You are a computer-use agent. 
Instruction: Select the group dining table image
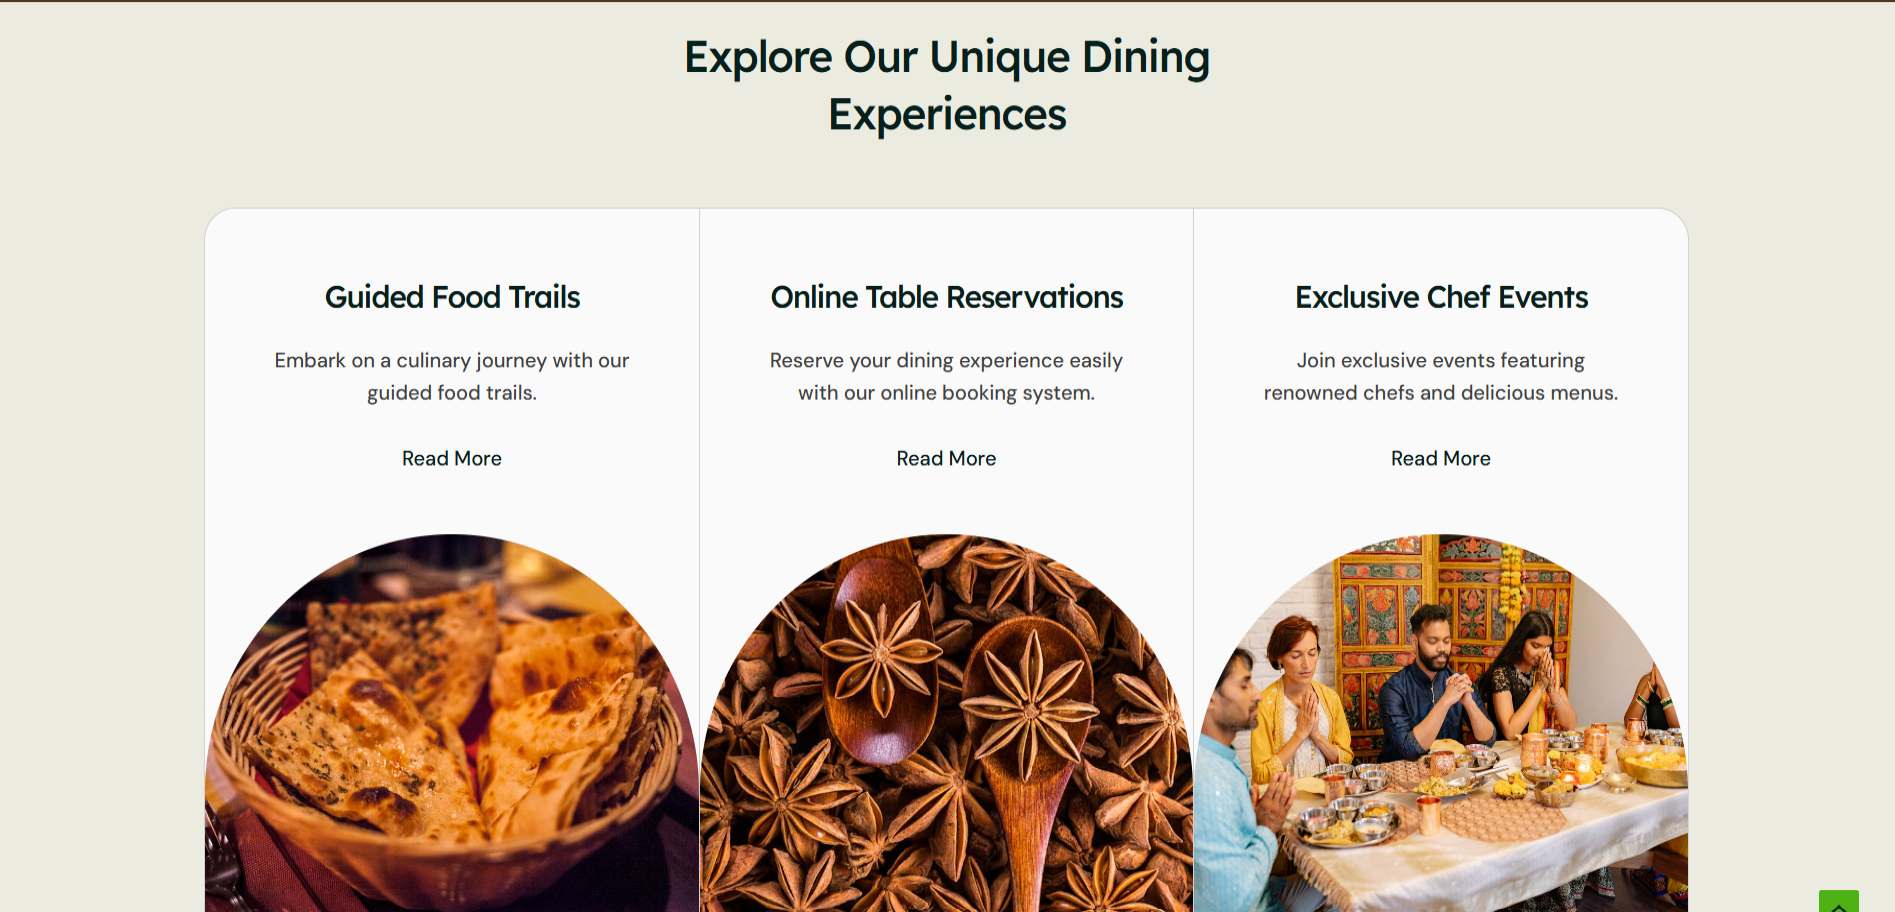click(1441, 723)
